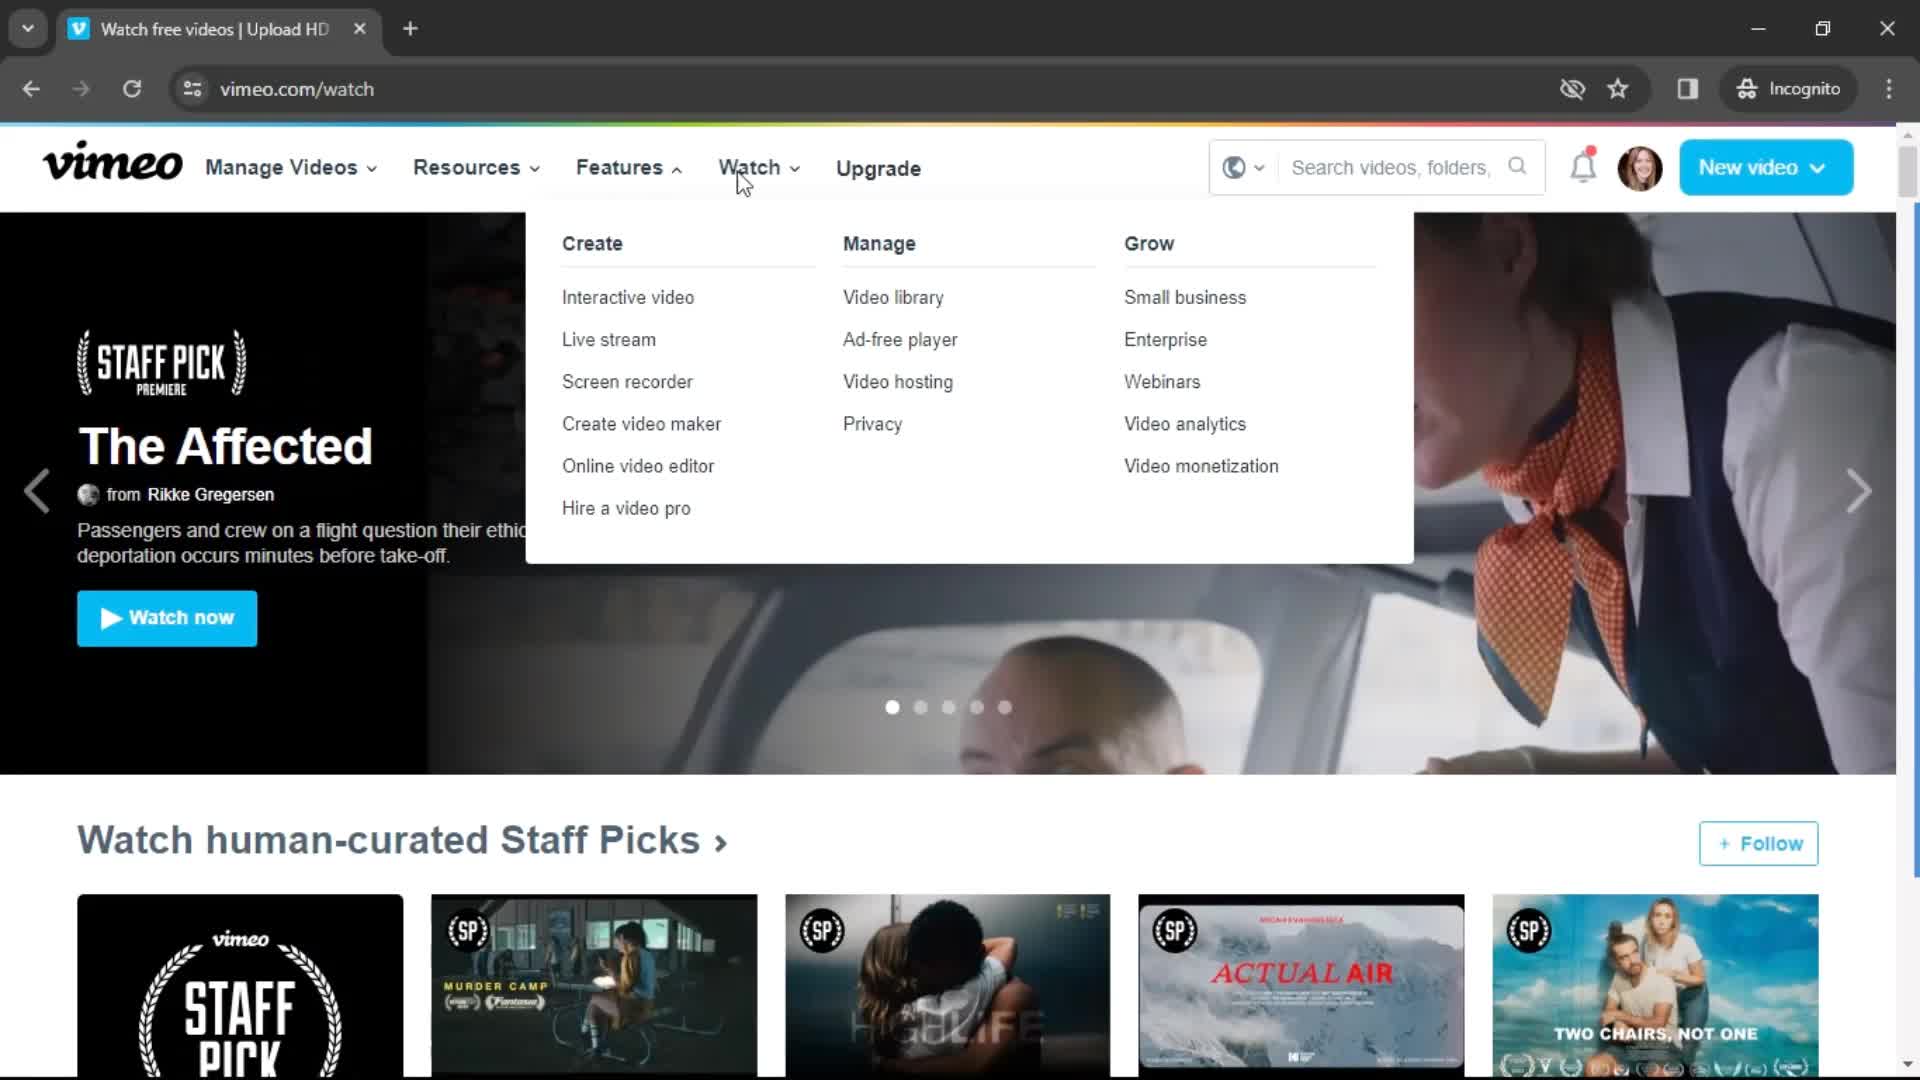This screenshot has width=1920, height=1080.
Task: Select the third carousel dot
Action: click(948, 707)
